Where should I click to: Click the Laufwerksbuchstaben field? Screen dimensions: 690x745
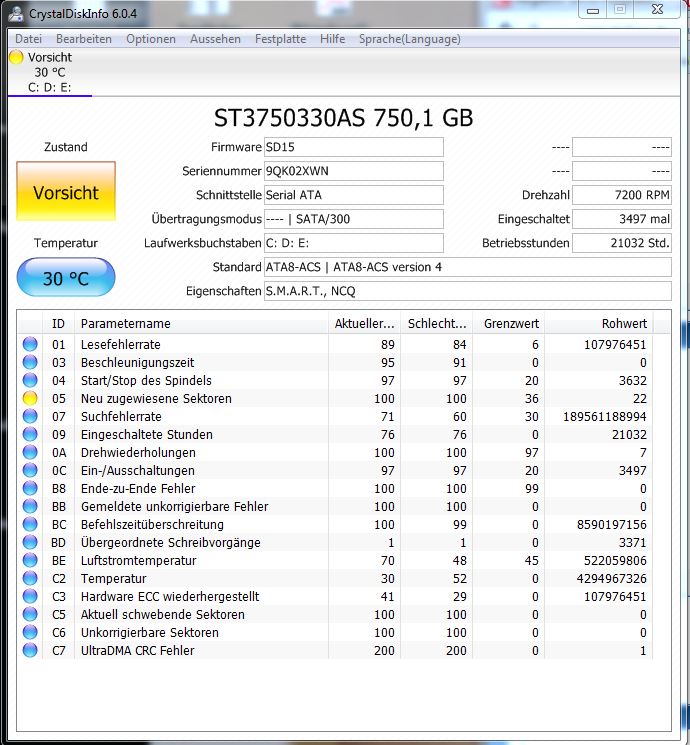(x=354, y=243)
